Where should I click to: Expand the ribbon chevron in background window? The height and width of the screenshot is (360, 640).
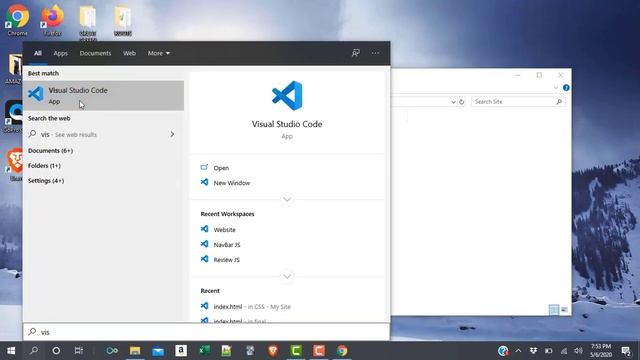556,88
